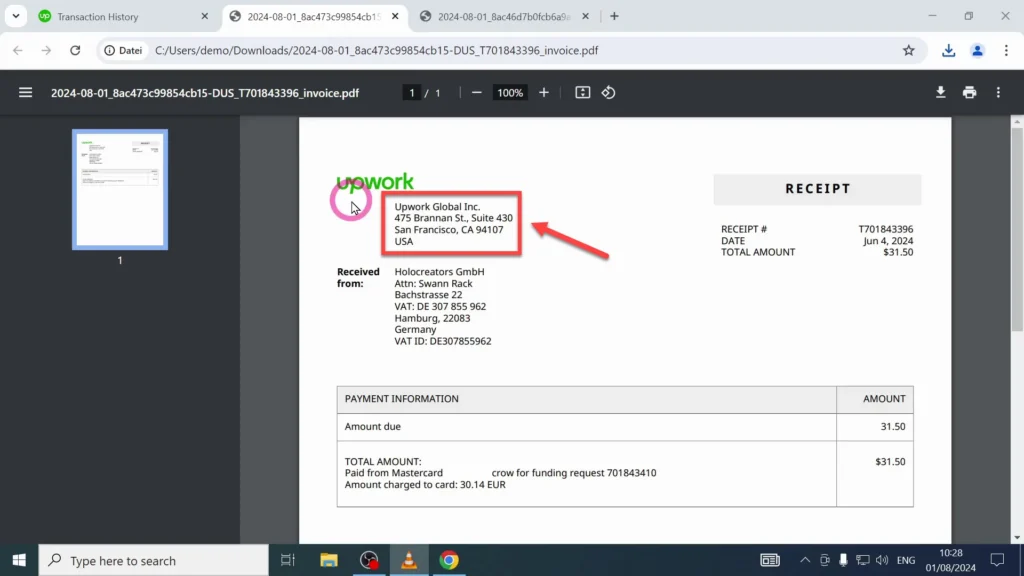Click the Holocreators GmbH text
This screenshot has width=1024, height=576.
440,272
